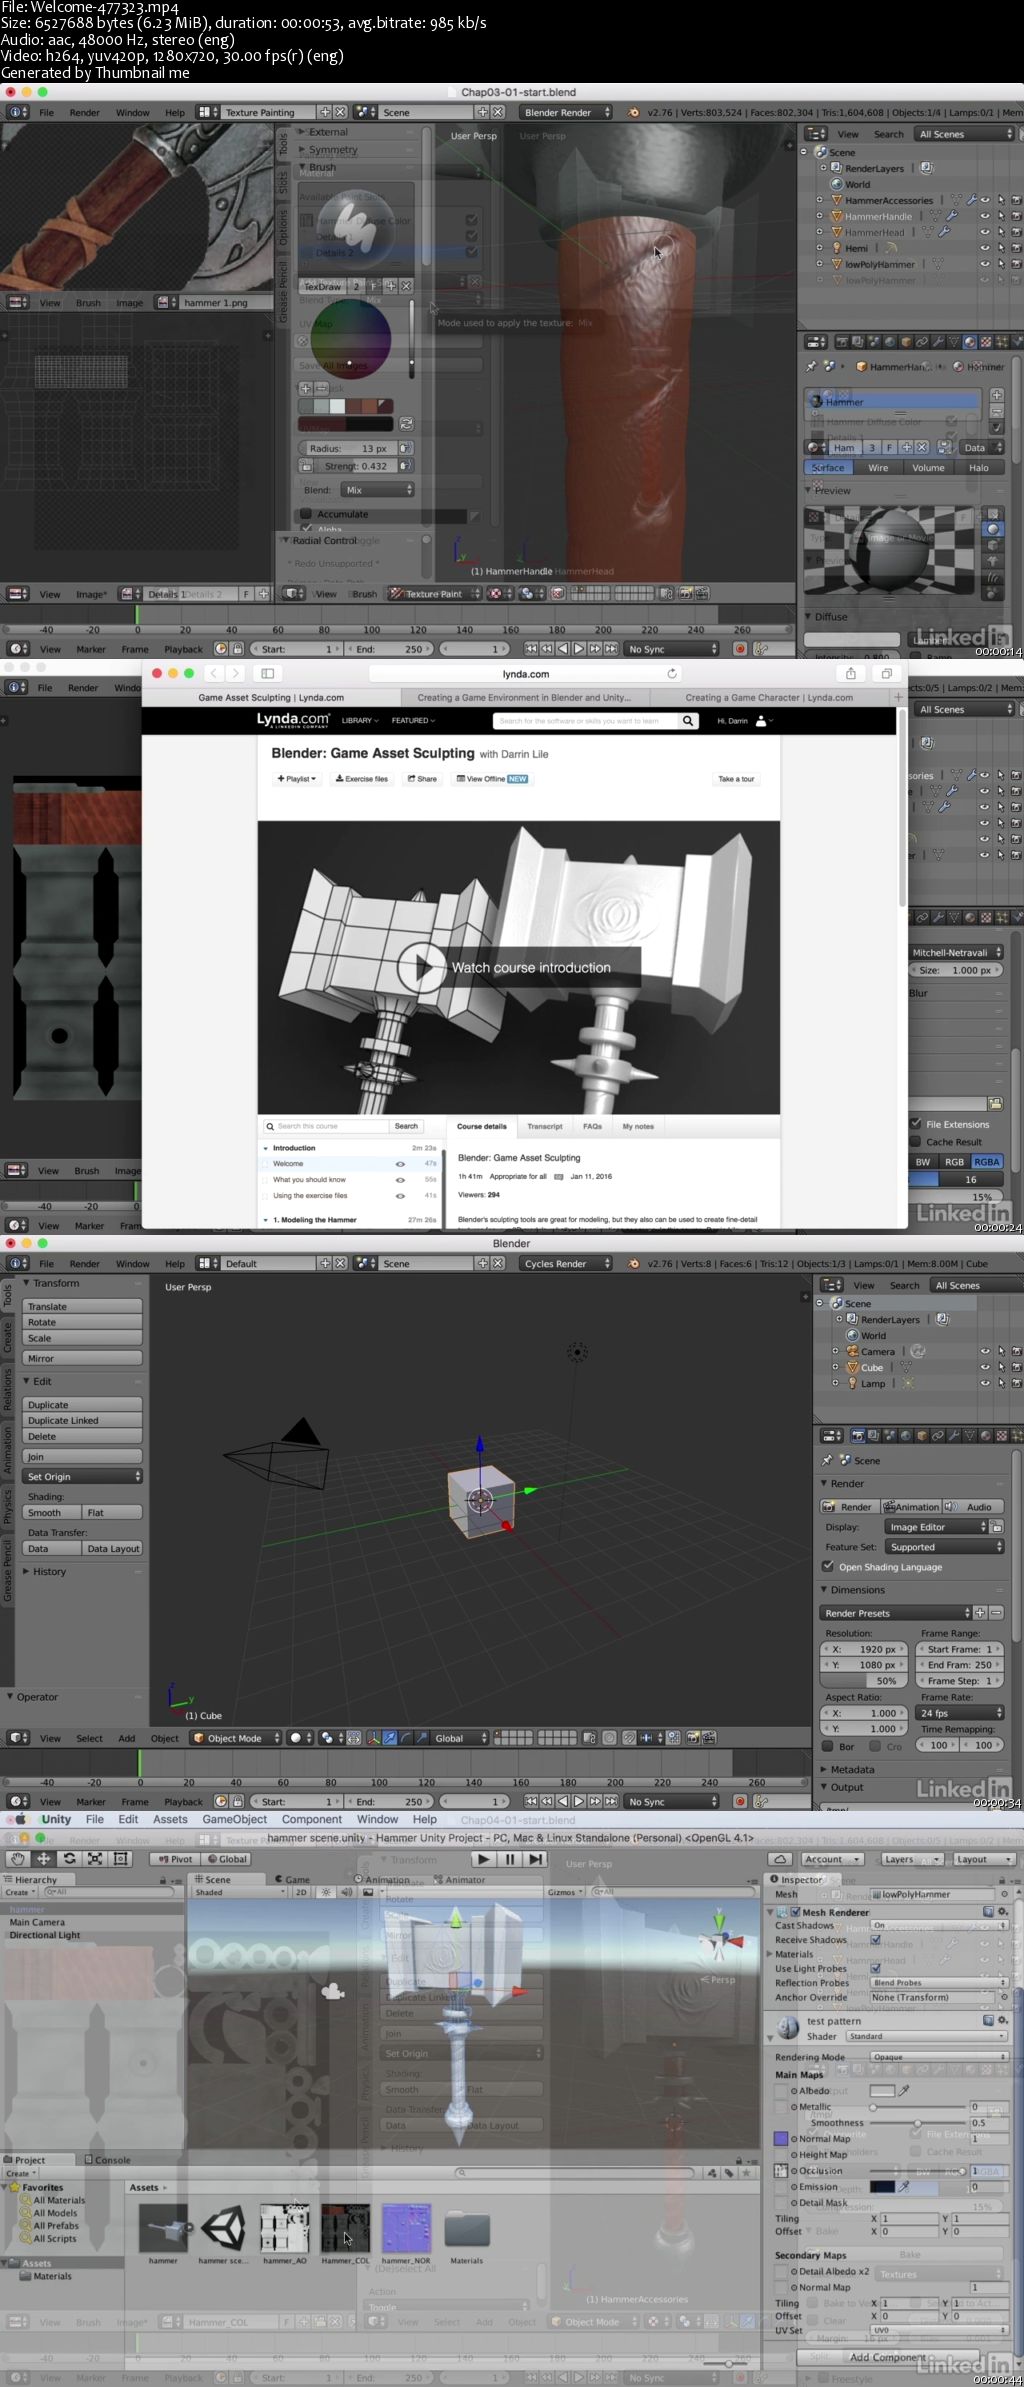The image size is (1024, 2387).
Task: Select the Unity rotate tool
Action: tap(69, 1859)
